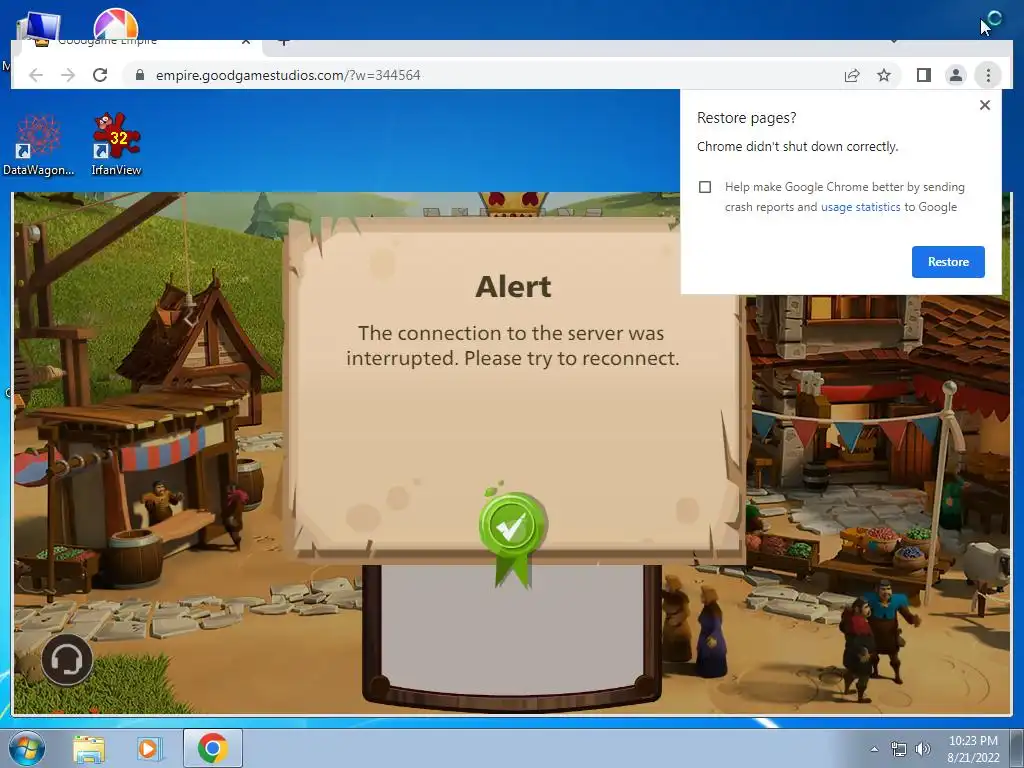
Task: Close the Goodgame Empire tab
Action: (x=246, y=42)
